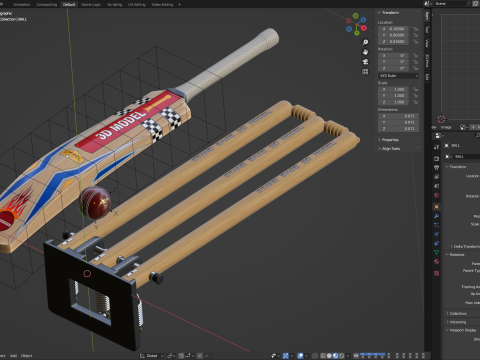Click the red X axis on navigation gizmo
The width and height of the screenshot is (480, 360).
(x=364, y=28)
